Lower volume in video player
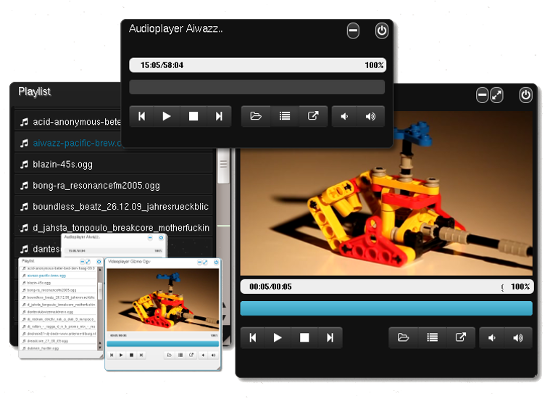 [x=492, y=338]
